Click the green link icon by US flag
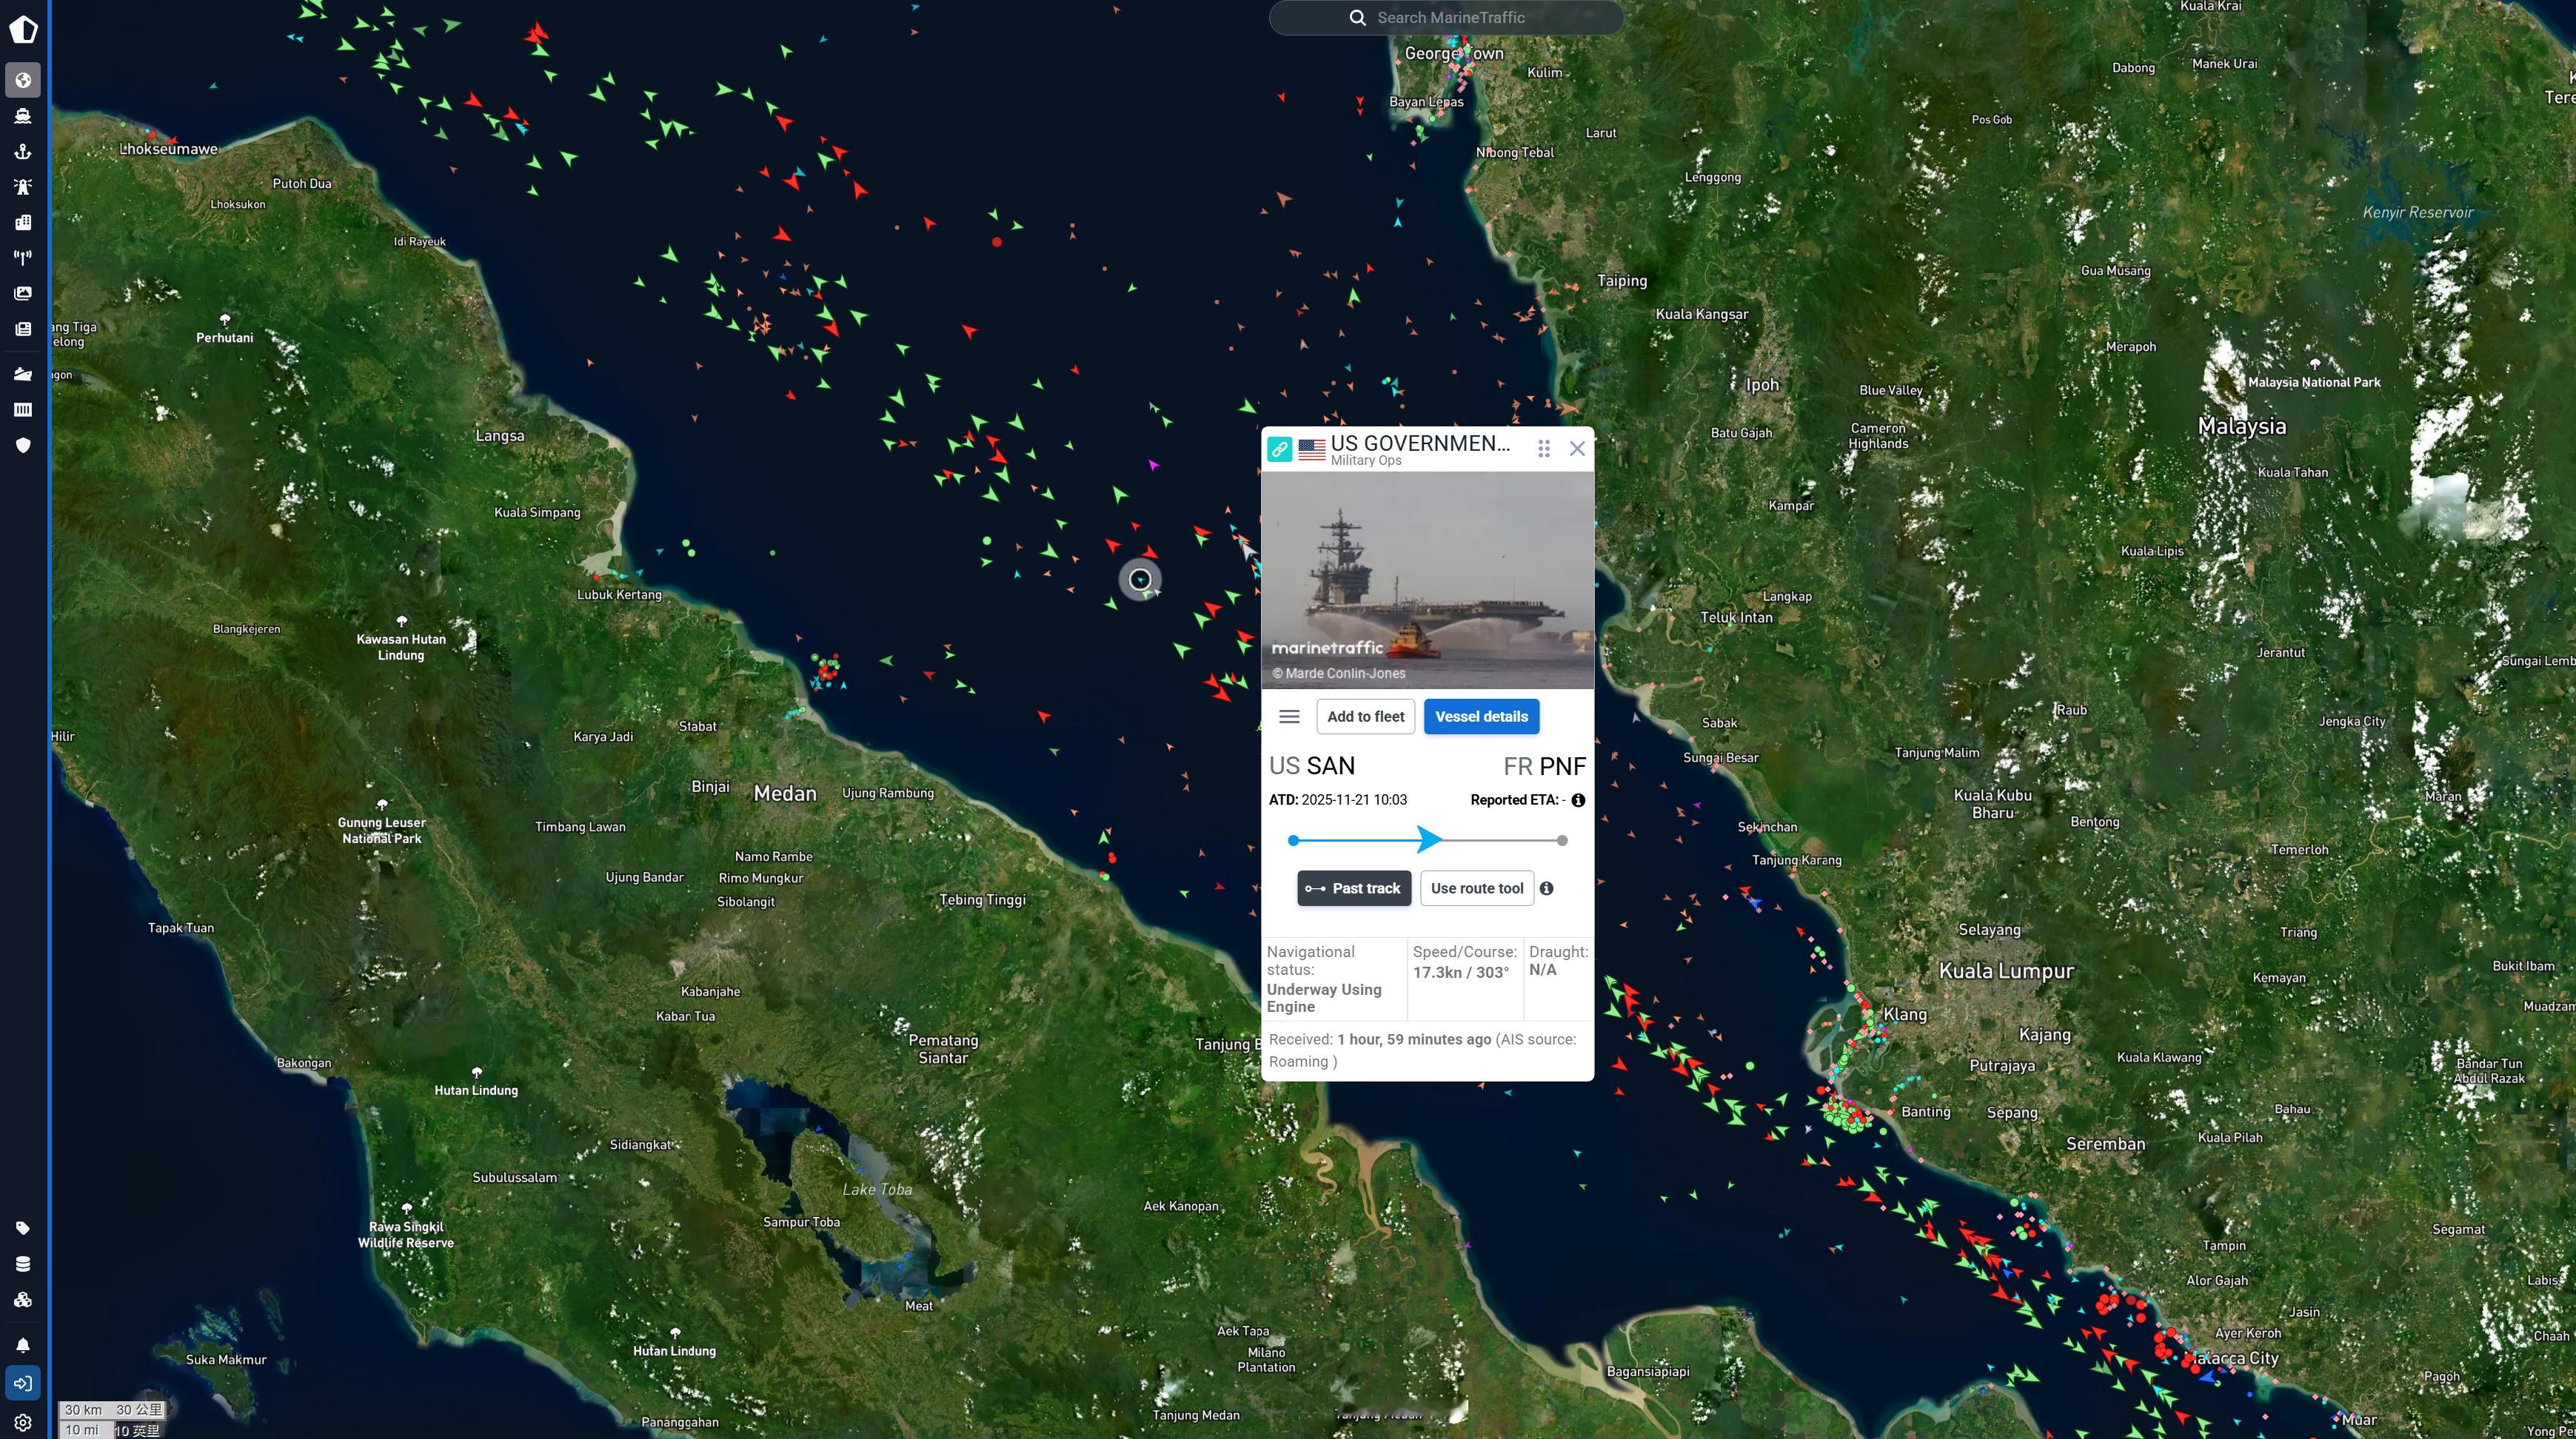The width and height of the screenshot is (2576, 1439). 1279,449
